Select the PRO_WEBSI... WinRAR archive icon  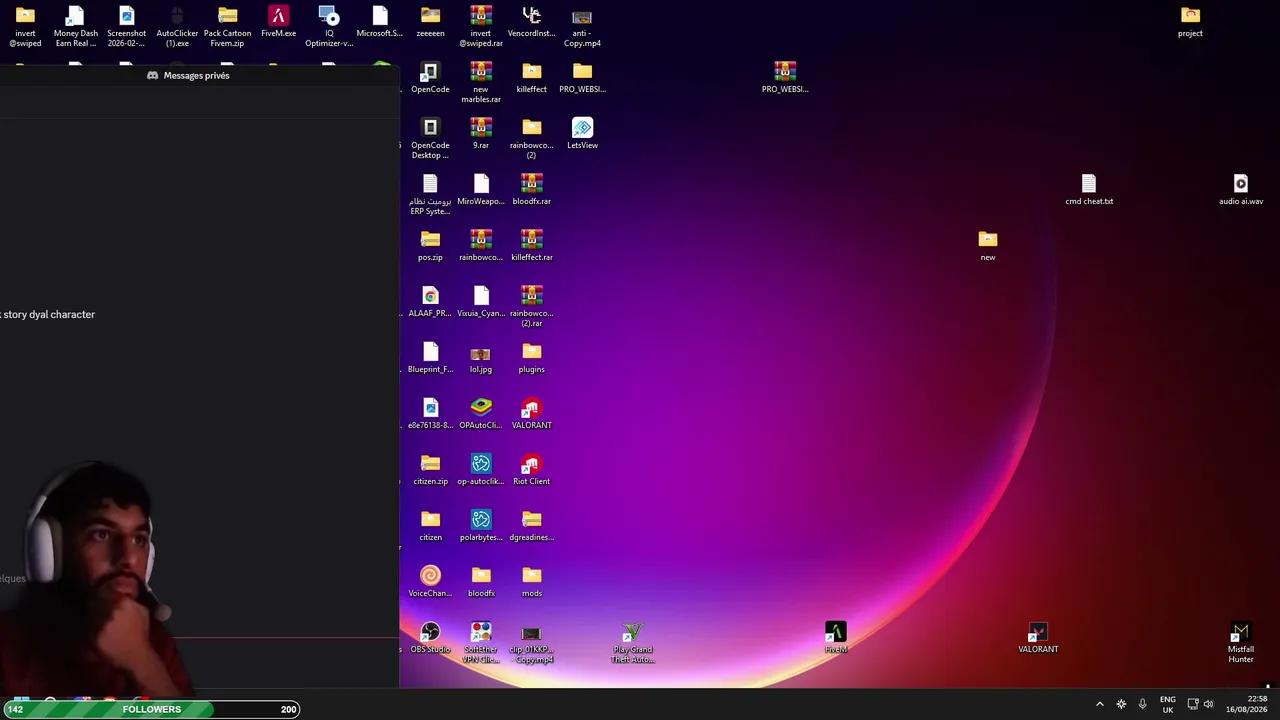point(785,78)
